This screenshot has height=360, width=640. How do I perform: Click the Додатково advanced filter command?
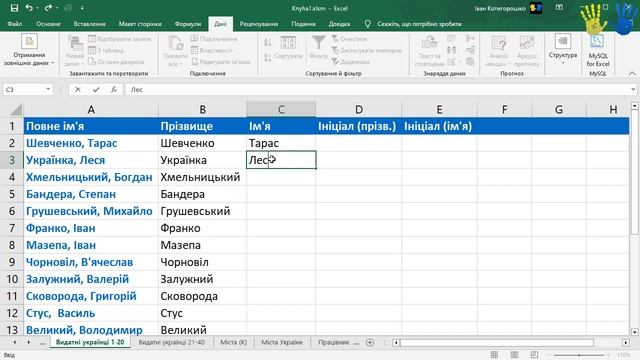pyautogui.click(x=351, y=62)
